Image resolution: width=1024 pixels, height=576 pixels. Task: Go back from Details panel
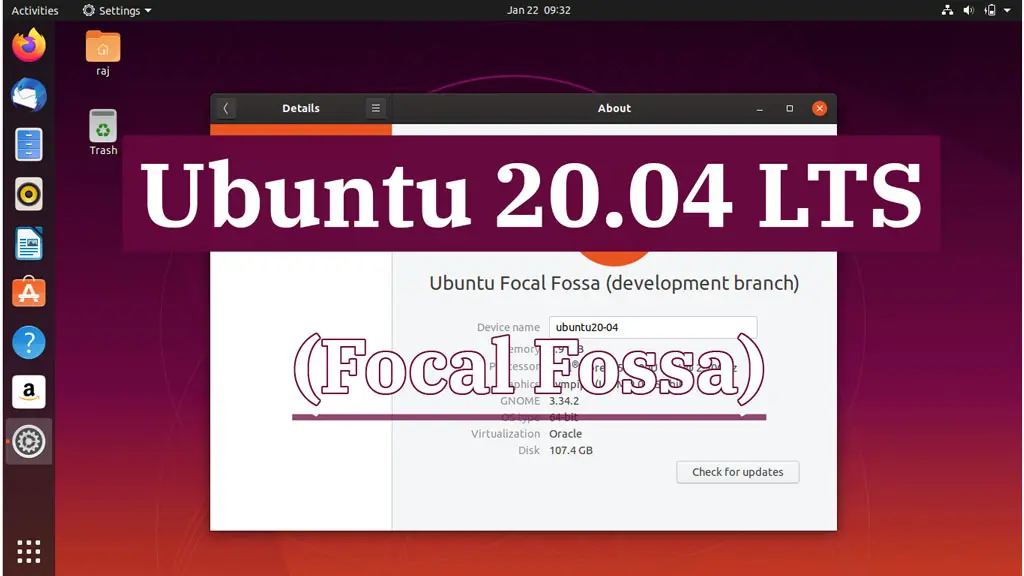pyautogui.click(x=226, y=108)
